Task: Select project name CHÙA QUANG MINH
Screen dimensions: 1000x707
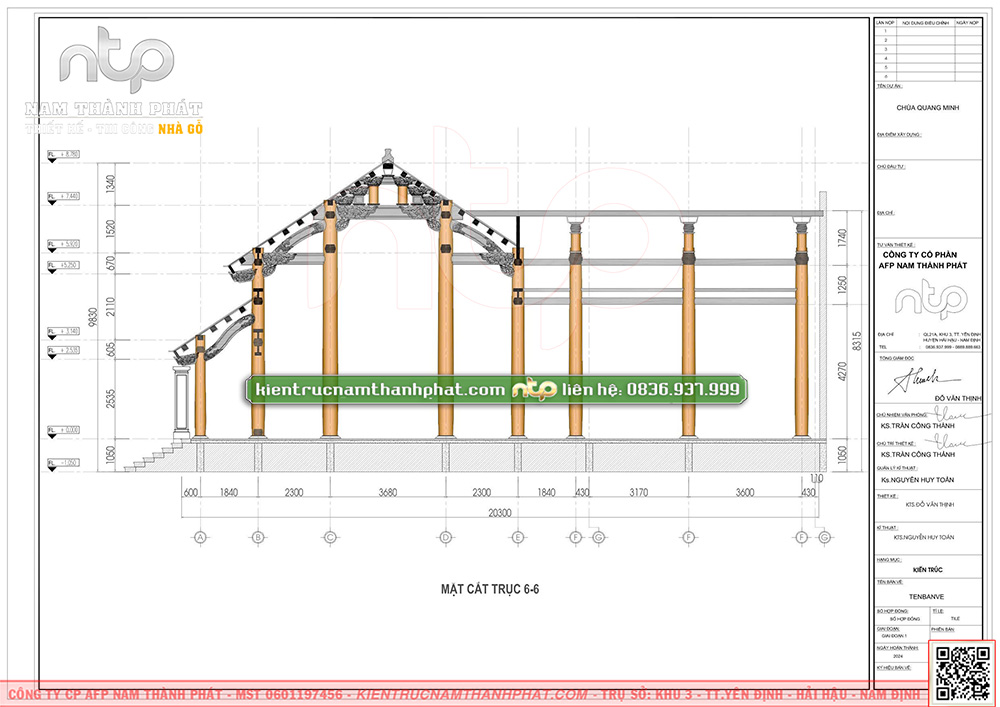Action: point(927,108)
